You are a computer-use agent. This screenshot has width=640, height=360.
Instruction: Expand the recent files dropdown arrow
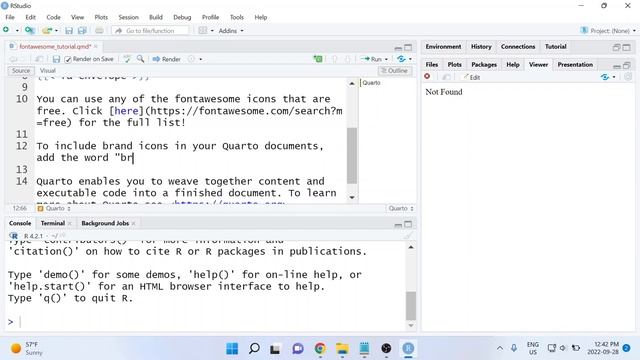pos(56,31)
